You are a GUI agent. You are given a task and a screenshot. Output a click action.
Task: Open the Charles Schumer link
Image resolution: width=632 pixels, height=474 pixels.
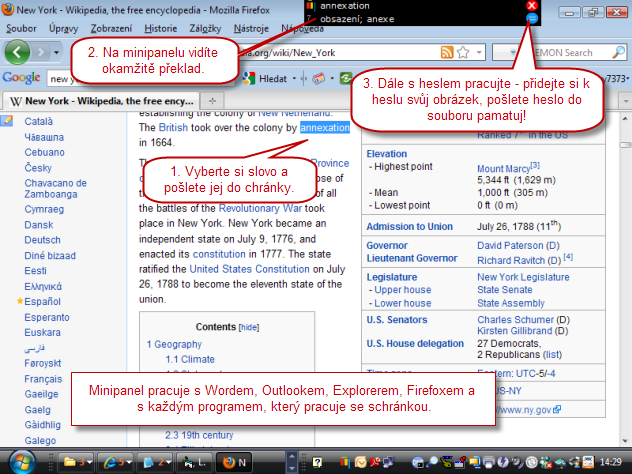[x=516, y=320]
